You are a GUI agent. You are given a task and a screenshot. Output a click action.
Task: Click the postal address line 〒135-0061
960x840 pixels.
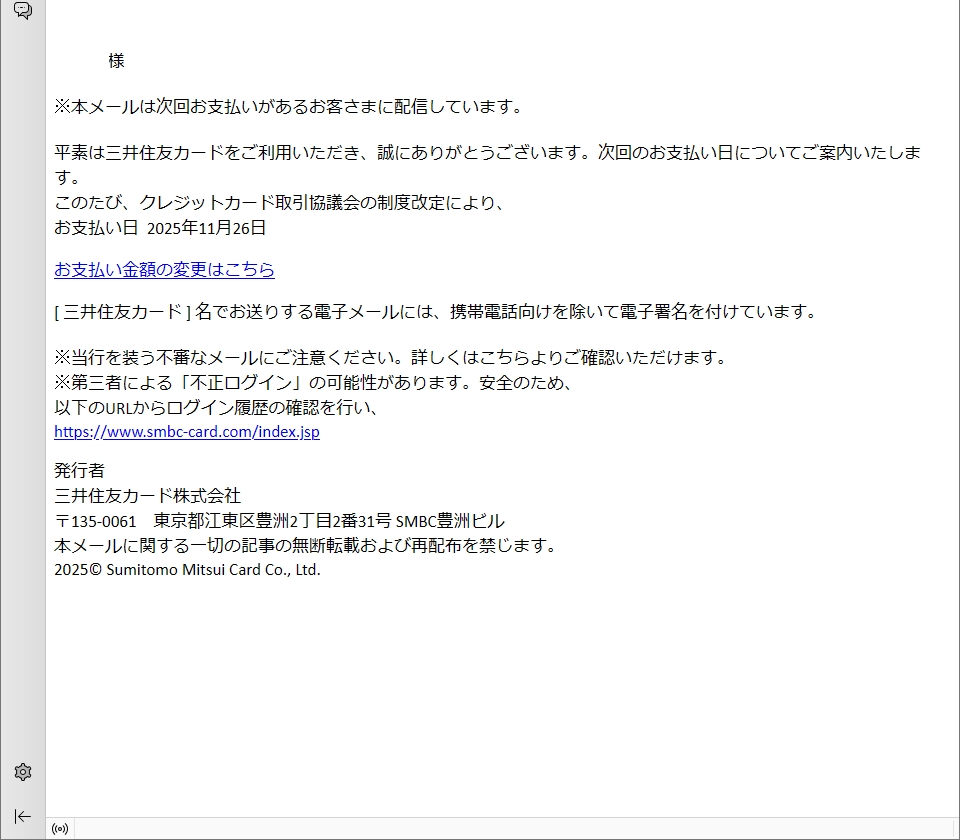click(x=279, y=521)
